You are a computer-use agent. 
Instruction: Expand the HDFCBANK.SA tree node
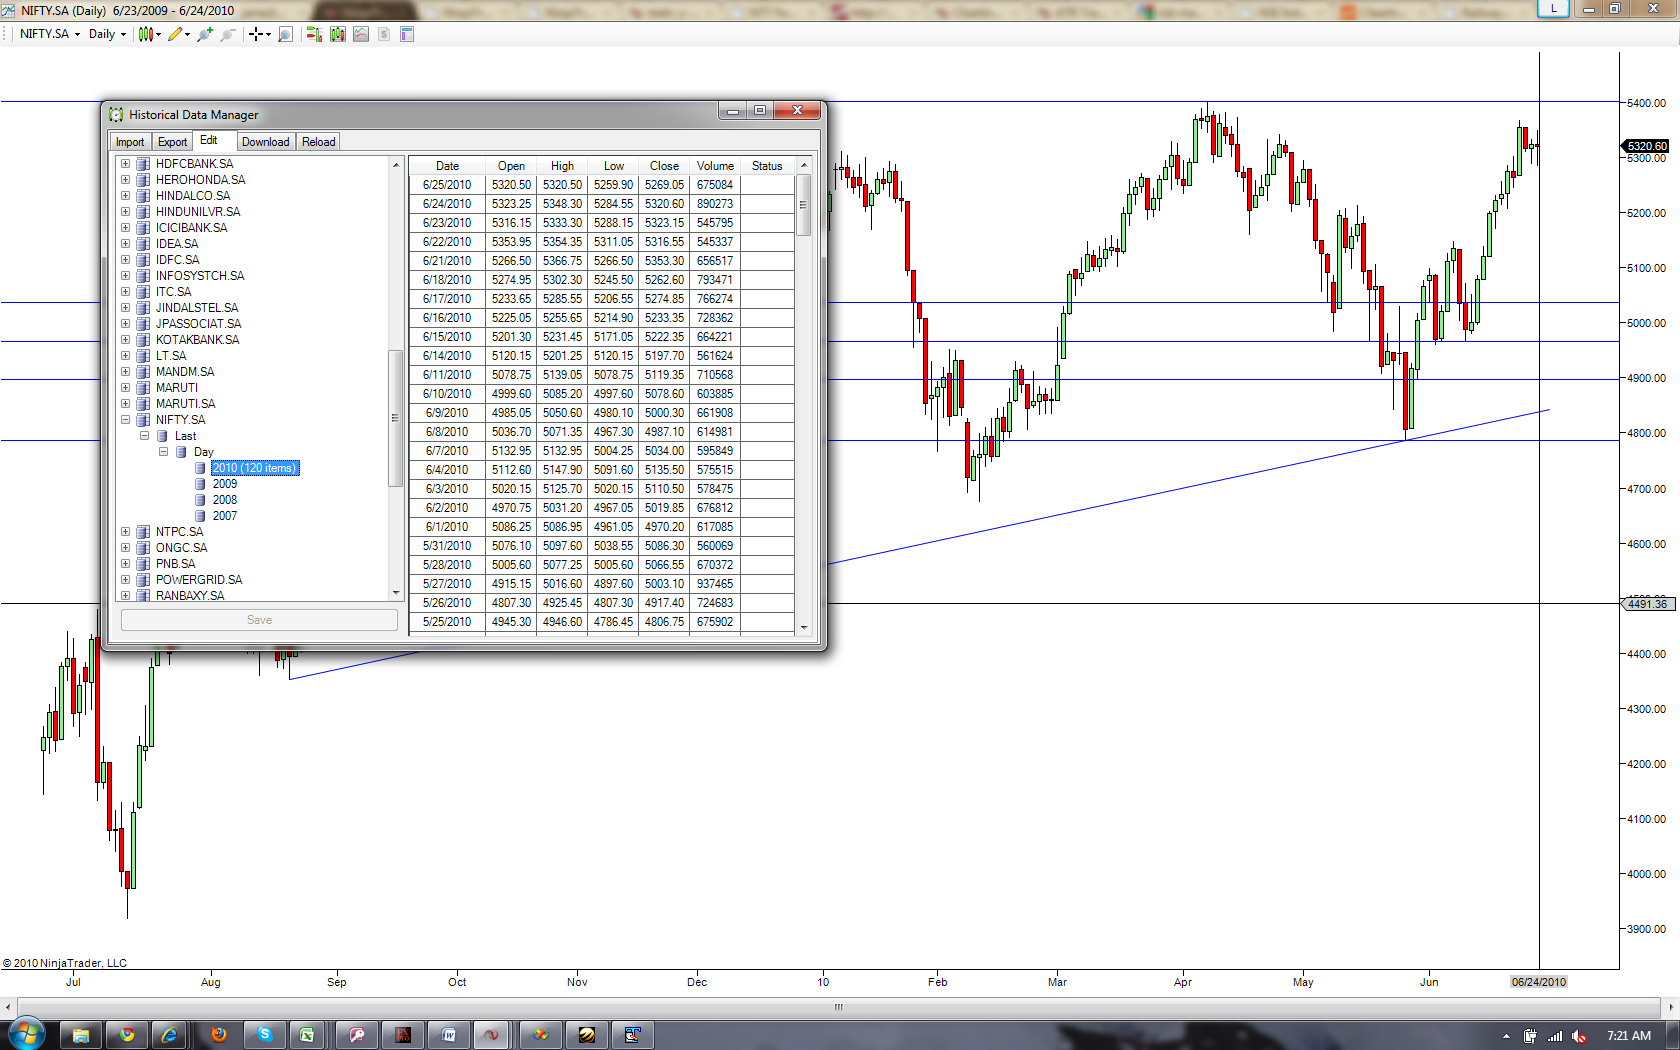[125, 164]
